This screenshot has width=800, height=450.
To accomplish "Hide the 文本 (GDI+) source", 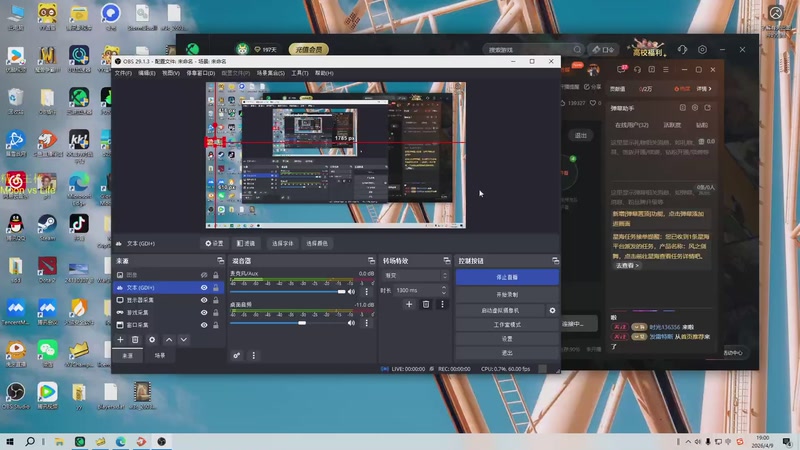I will click(204, 288).
